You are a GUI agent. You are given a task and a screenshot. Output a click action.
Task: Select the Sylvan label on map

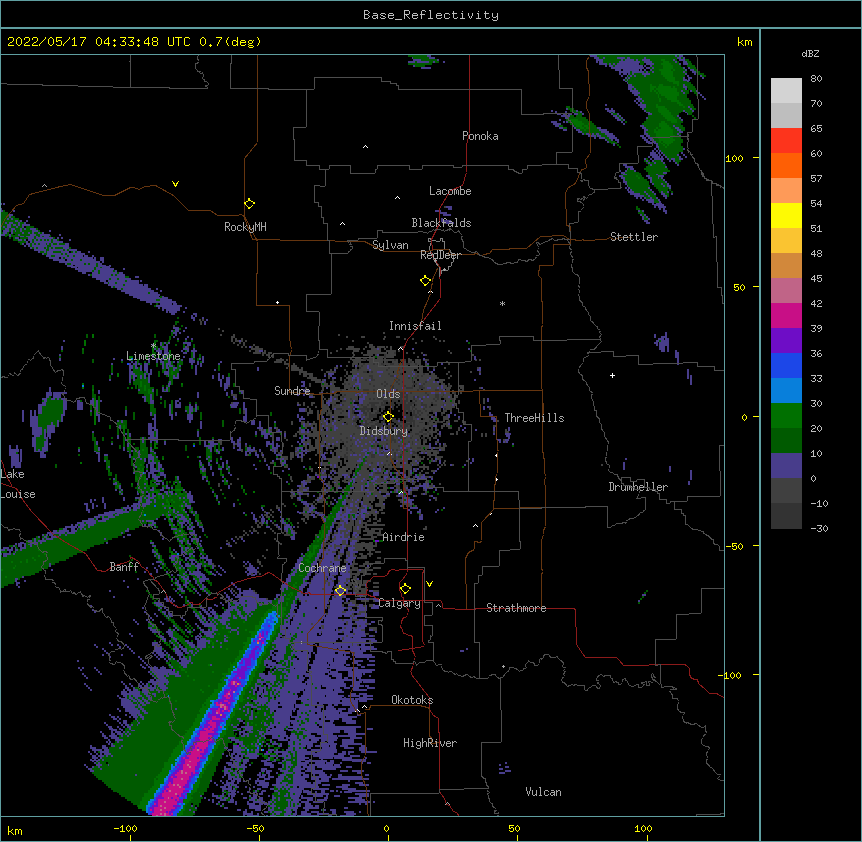click(390, 245)
